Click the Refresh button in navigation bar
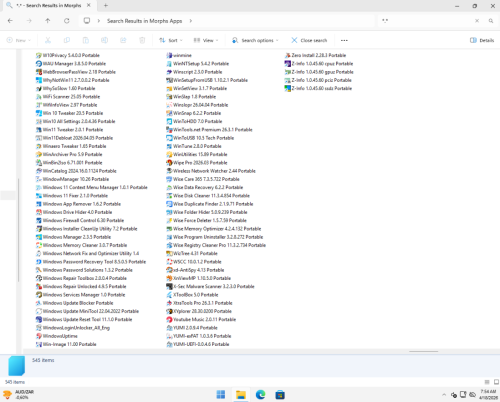The height and width of the screenshot is (402, 500). tap(67, 21)
